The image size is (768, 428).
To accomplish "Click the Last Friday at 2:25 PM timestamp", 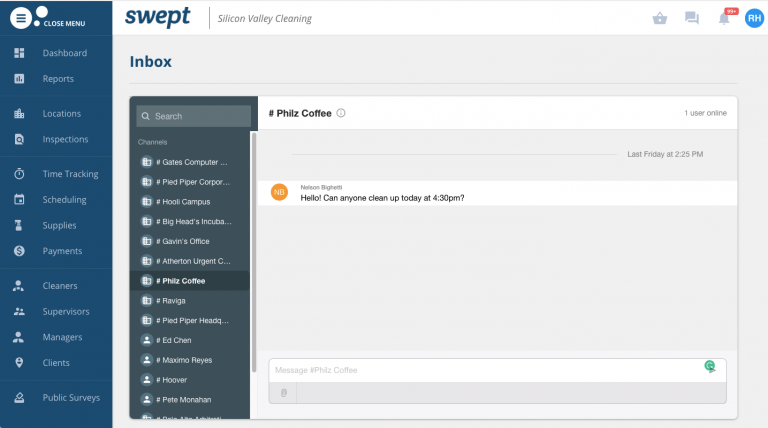I will click(665, 154).
